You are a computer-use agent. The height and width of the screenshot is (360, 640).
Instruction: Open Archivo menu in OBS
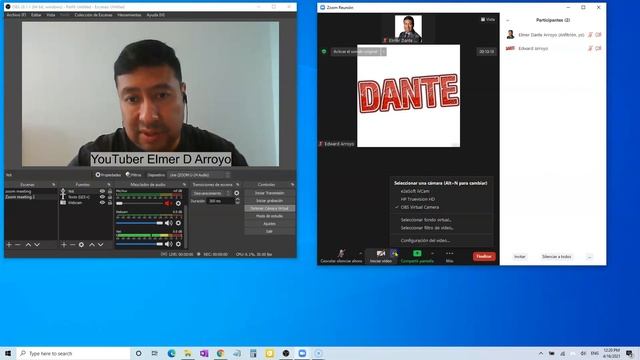point(16,15)
